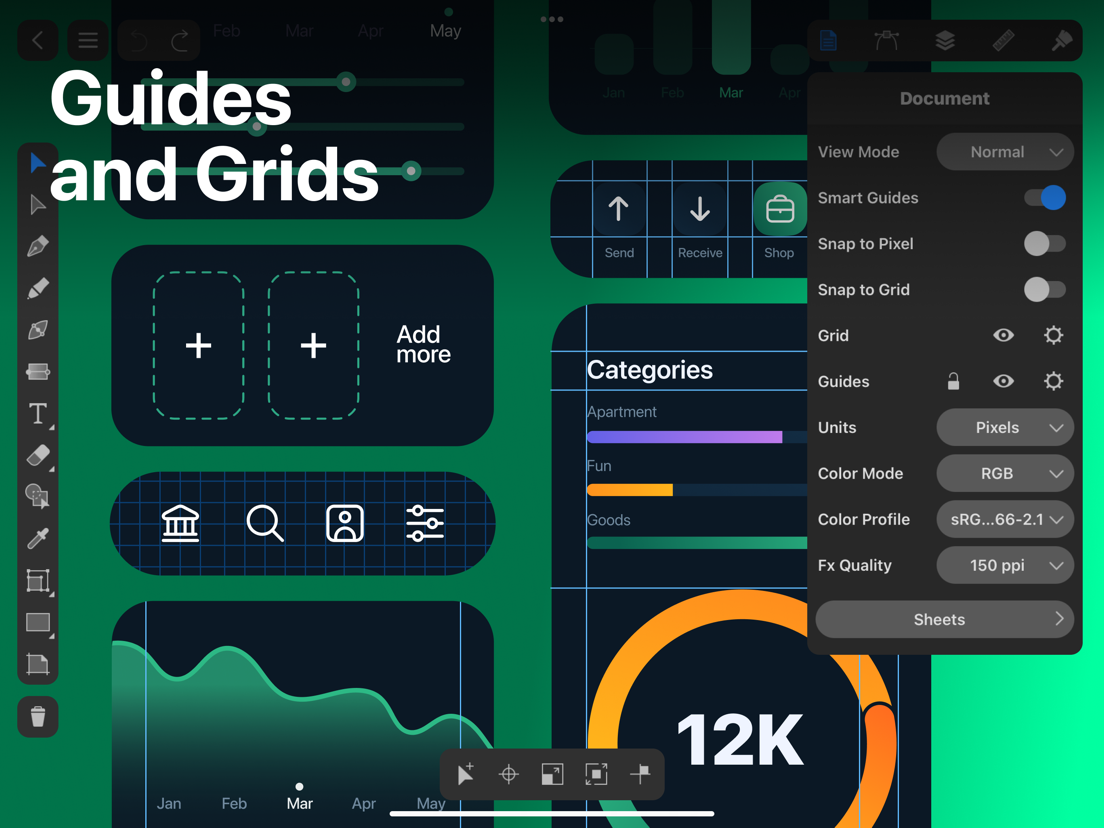
Task: Select the Text tool
Action: [38, 413]
